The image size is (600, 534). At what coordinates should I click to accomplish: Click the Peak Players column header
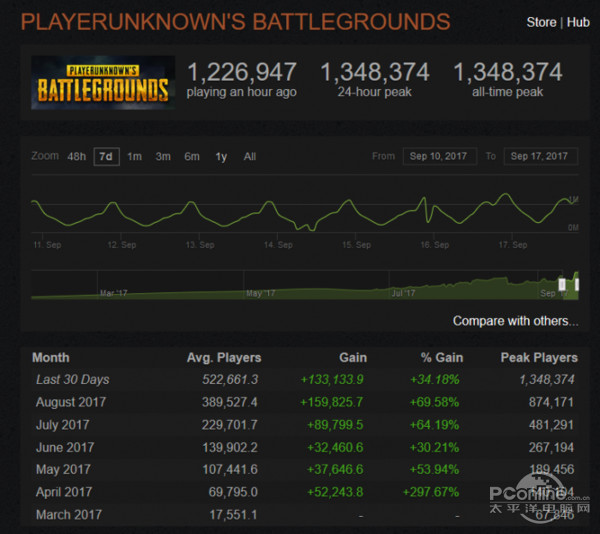click(x=538, y=357)
